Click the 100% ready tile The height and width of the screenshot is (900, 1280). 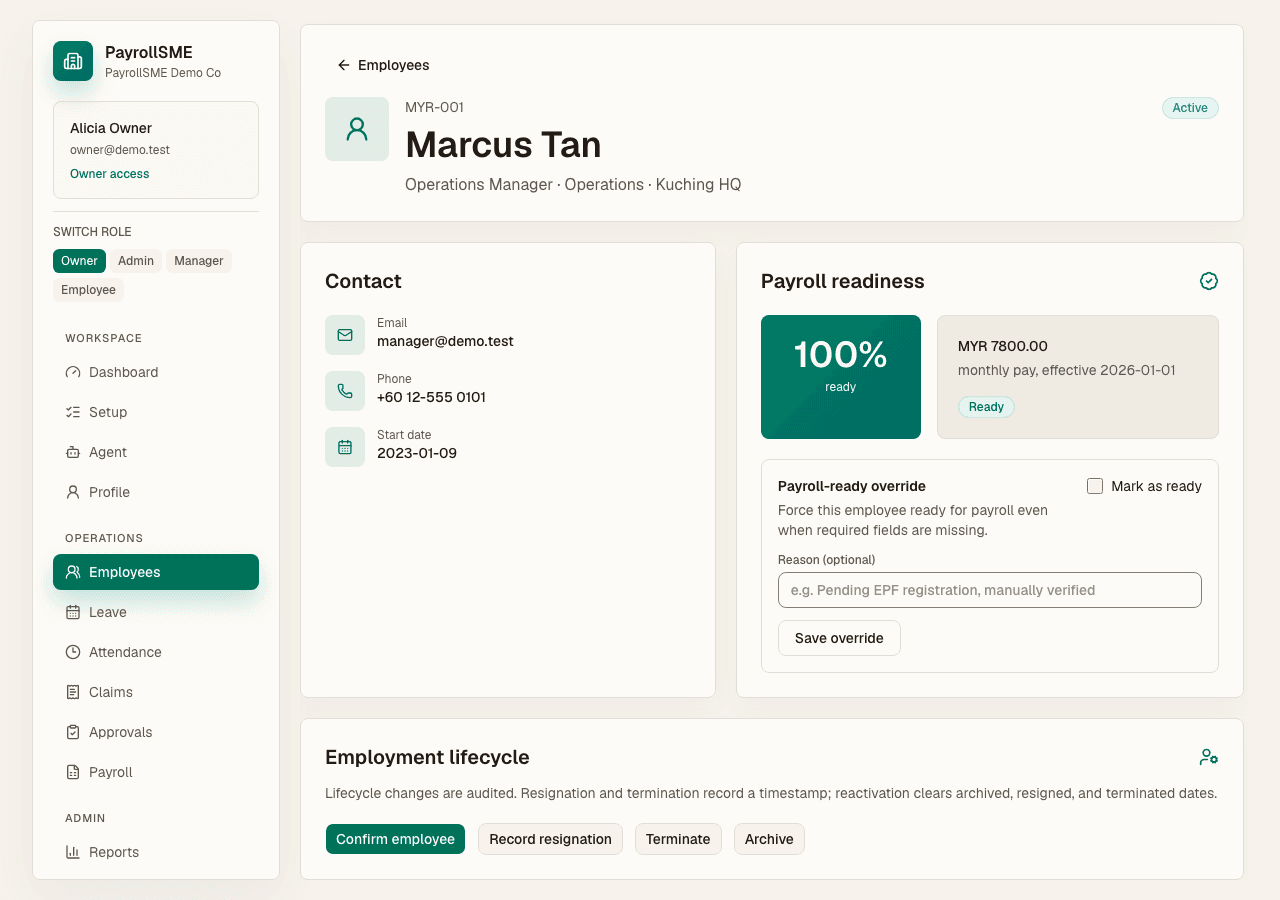point(841,377)
